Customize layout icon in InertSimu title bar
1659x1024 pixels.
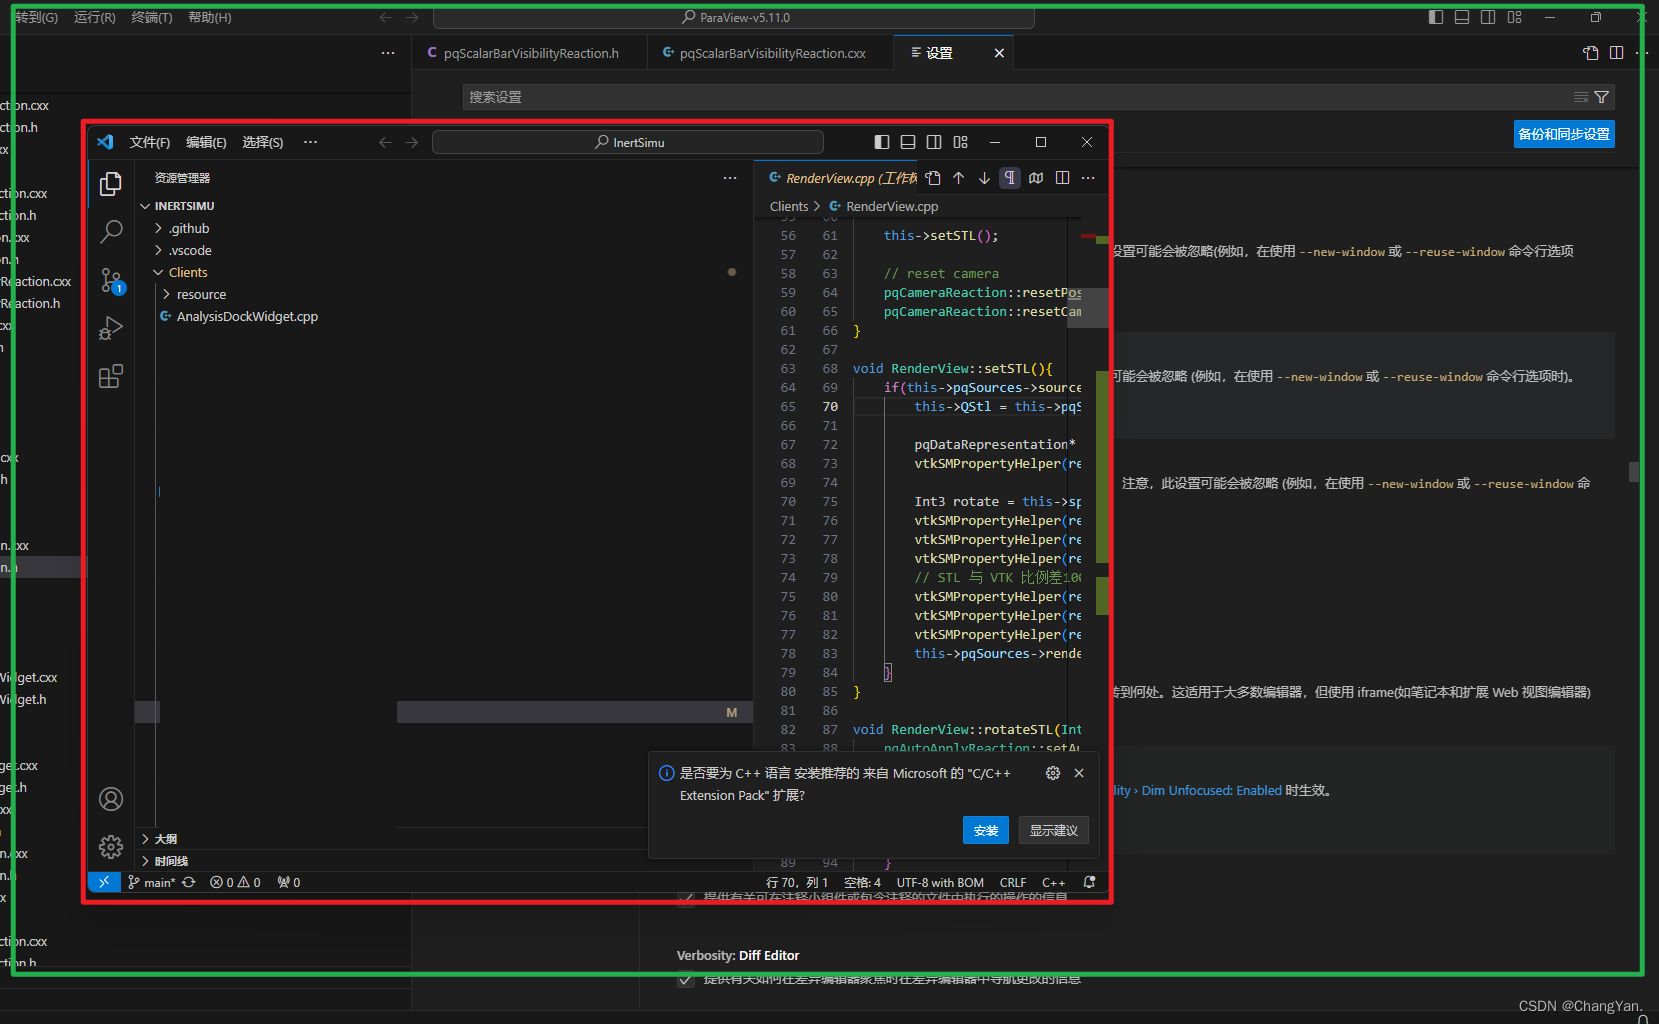(960, 142)
